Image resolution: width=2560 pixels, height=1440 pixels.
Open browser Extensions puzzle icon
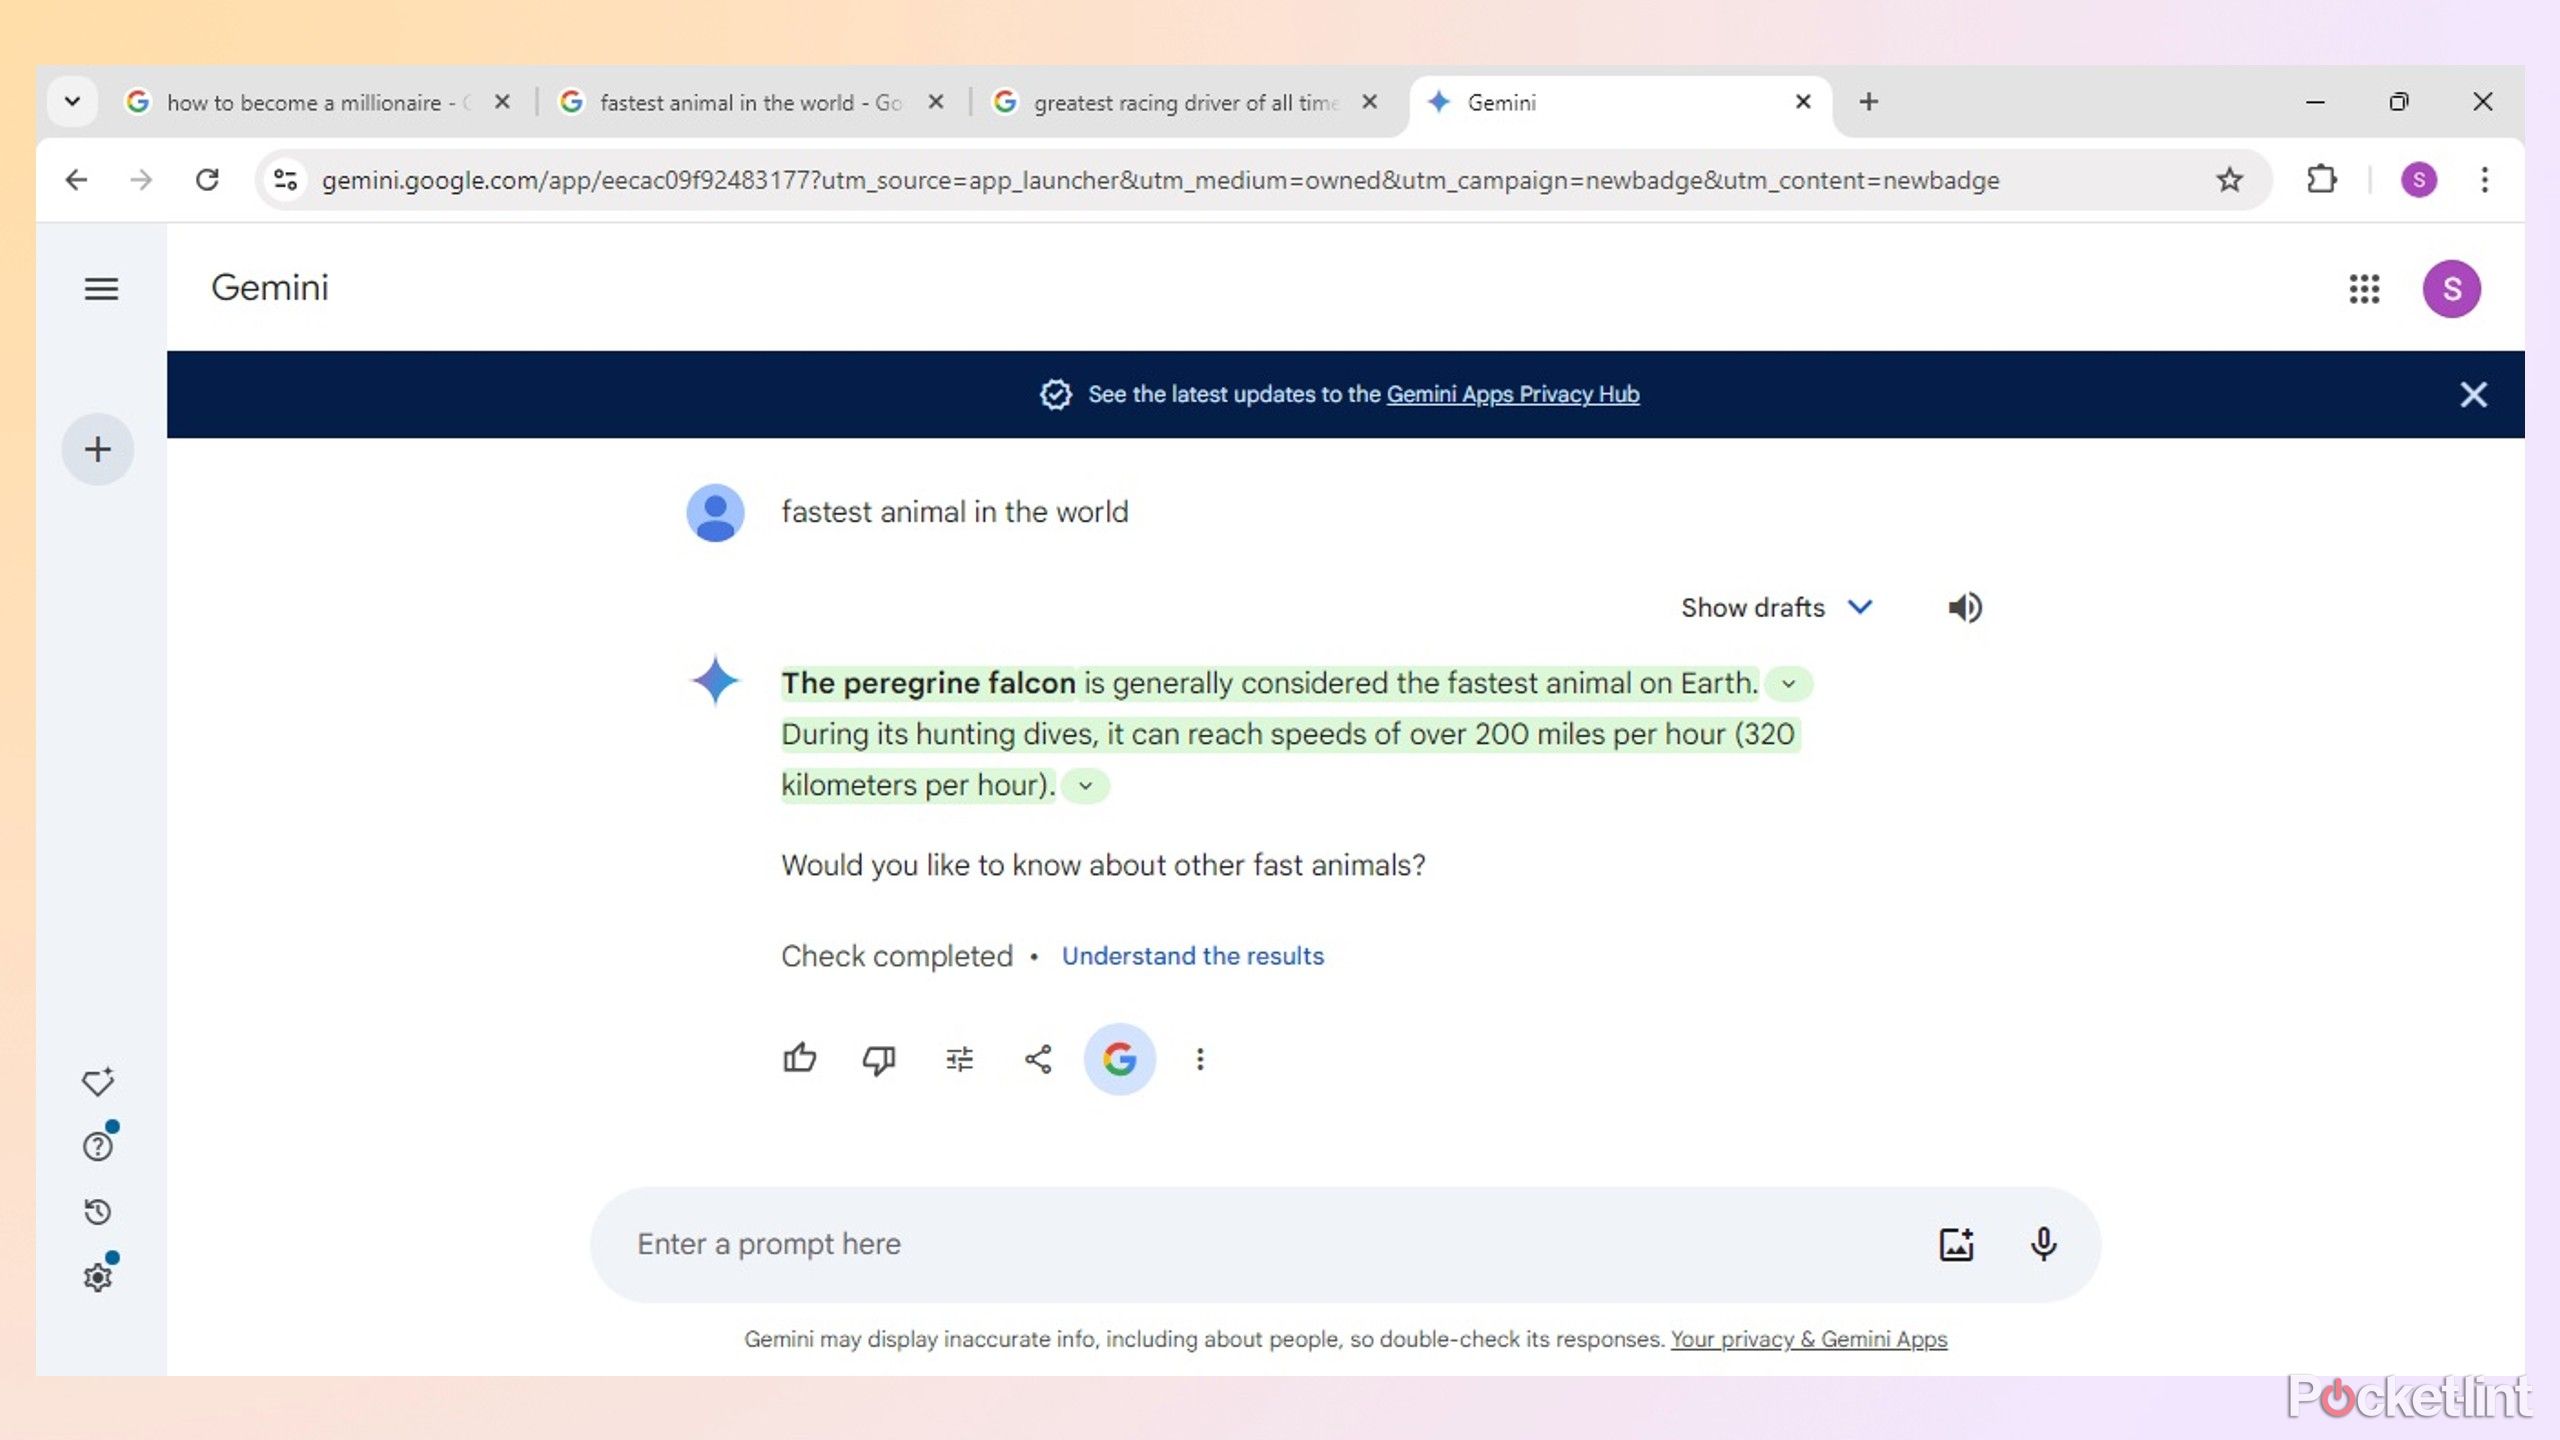point(2322,180)
